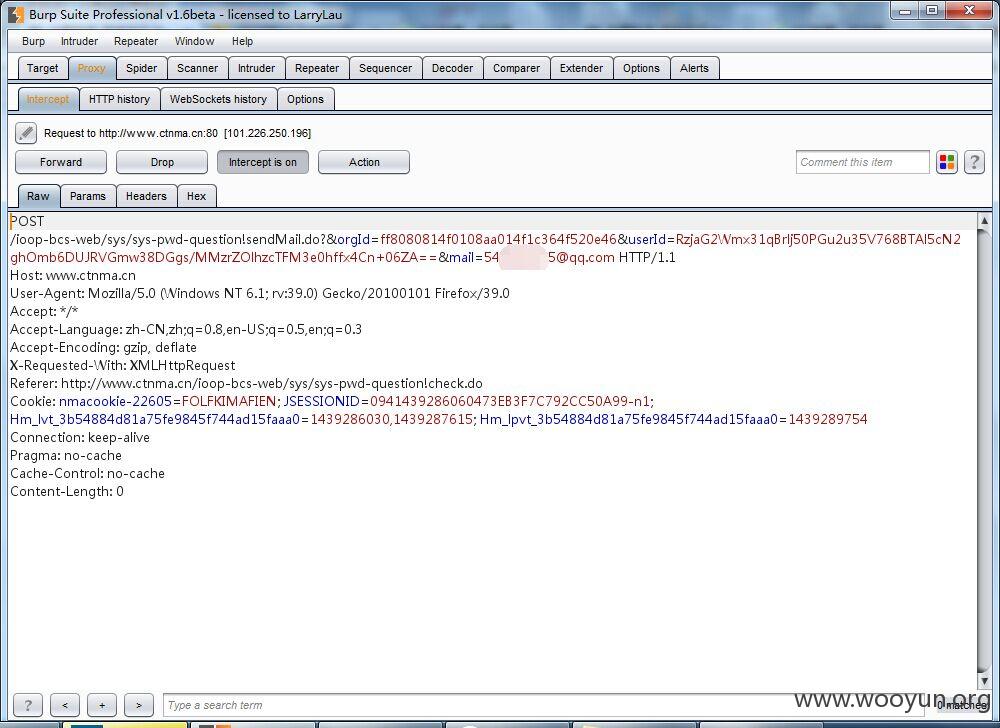This screenshot has height=728, width=1000.
Task: Go to previous search match arrow
Action: [x=65, y=705]
